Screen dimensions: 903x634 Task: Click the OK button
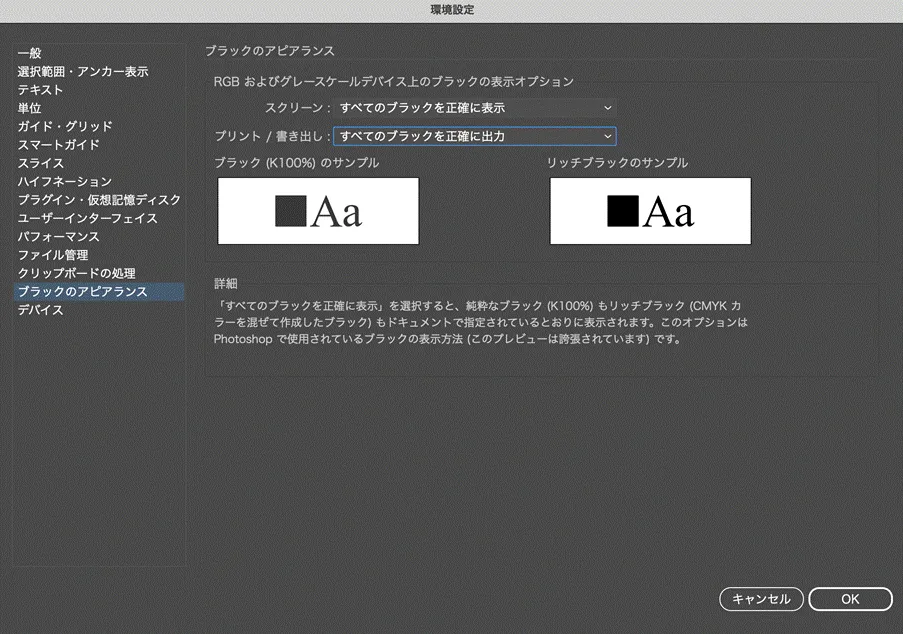850,599
